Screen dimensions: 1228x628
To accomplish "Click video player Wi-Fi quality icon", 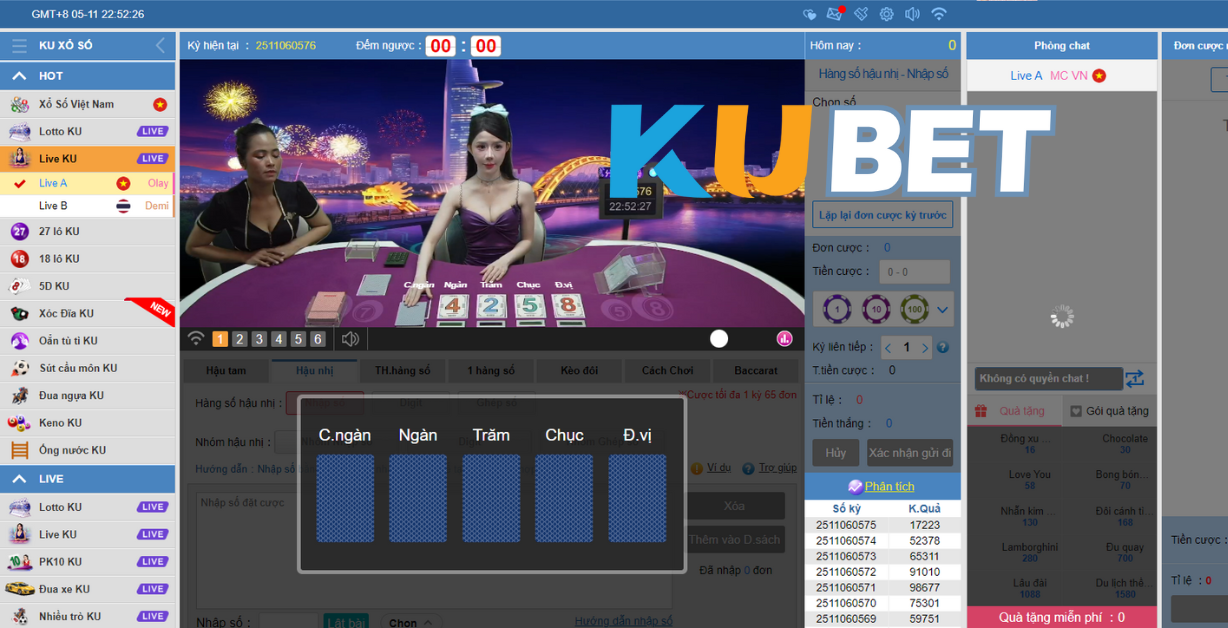I will (x=196, y=339).
